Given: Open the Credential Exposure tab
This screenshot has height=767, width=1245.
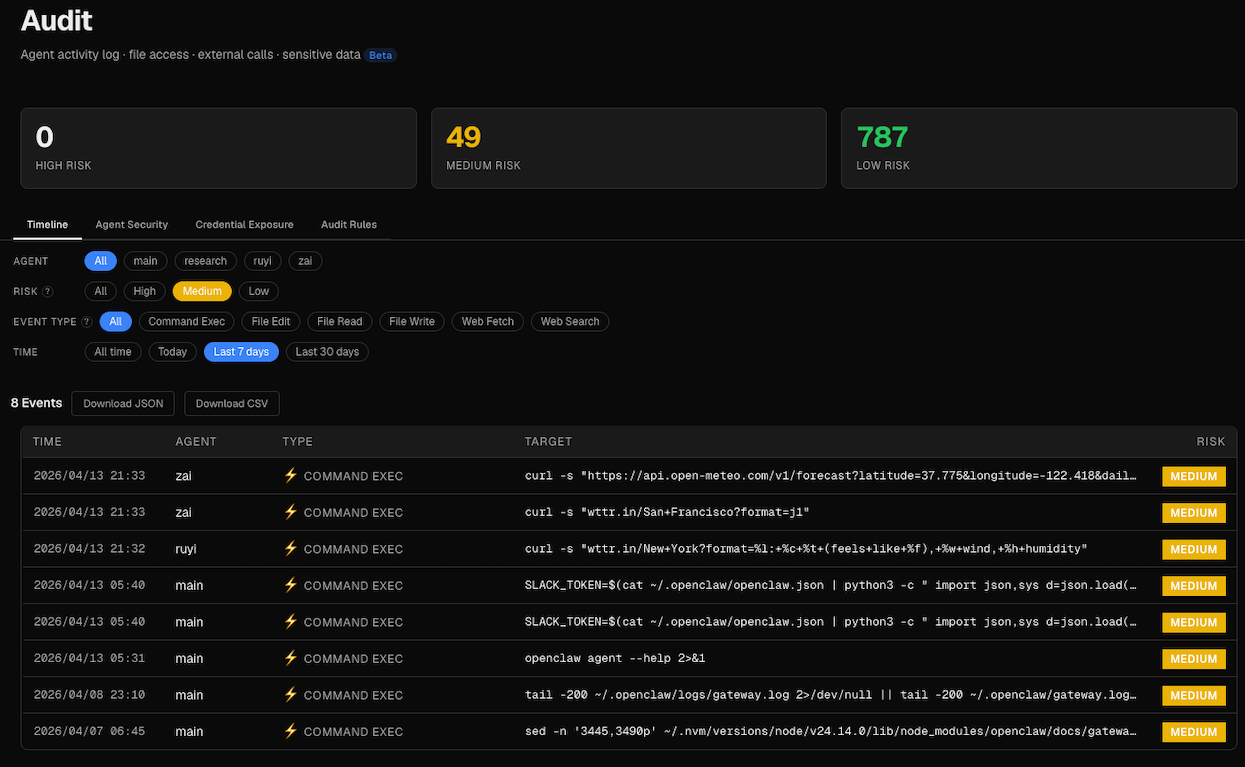Looking at the screenshot, I should click(x=245, y=225).
